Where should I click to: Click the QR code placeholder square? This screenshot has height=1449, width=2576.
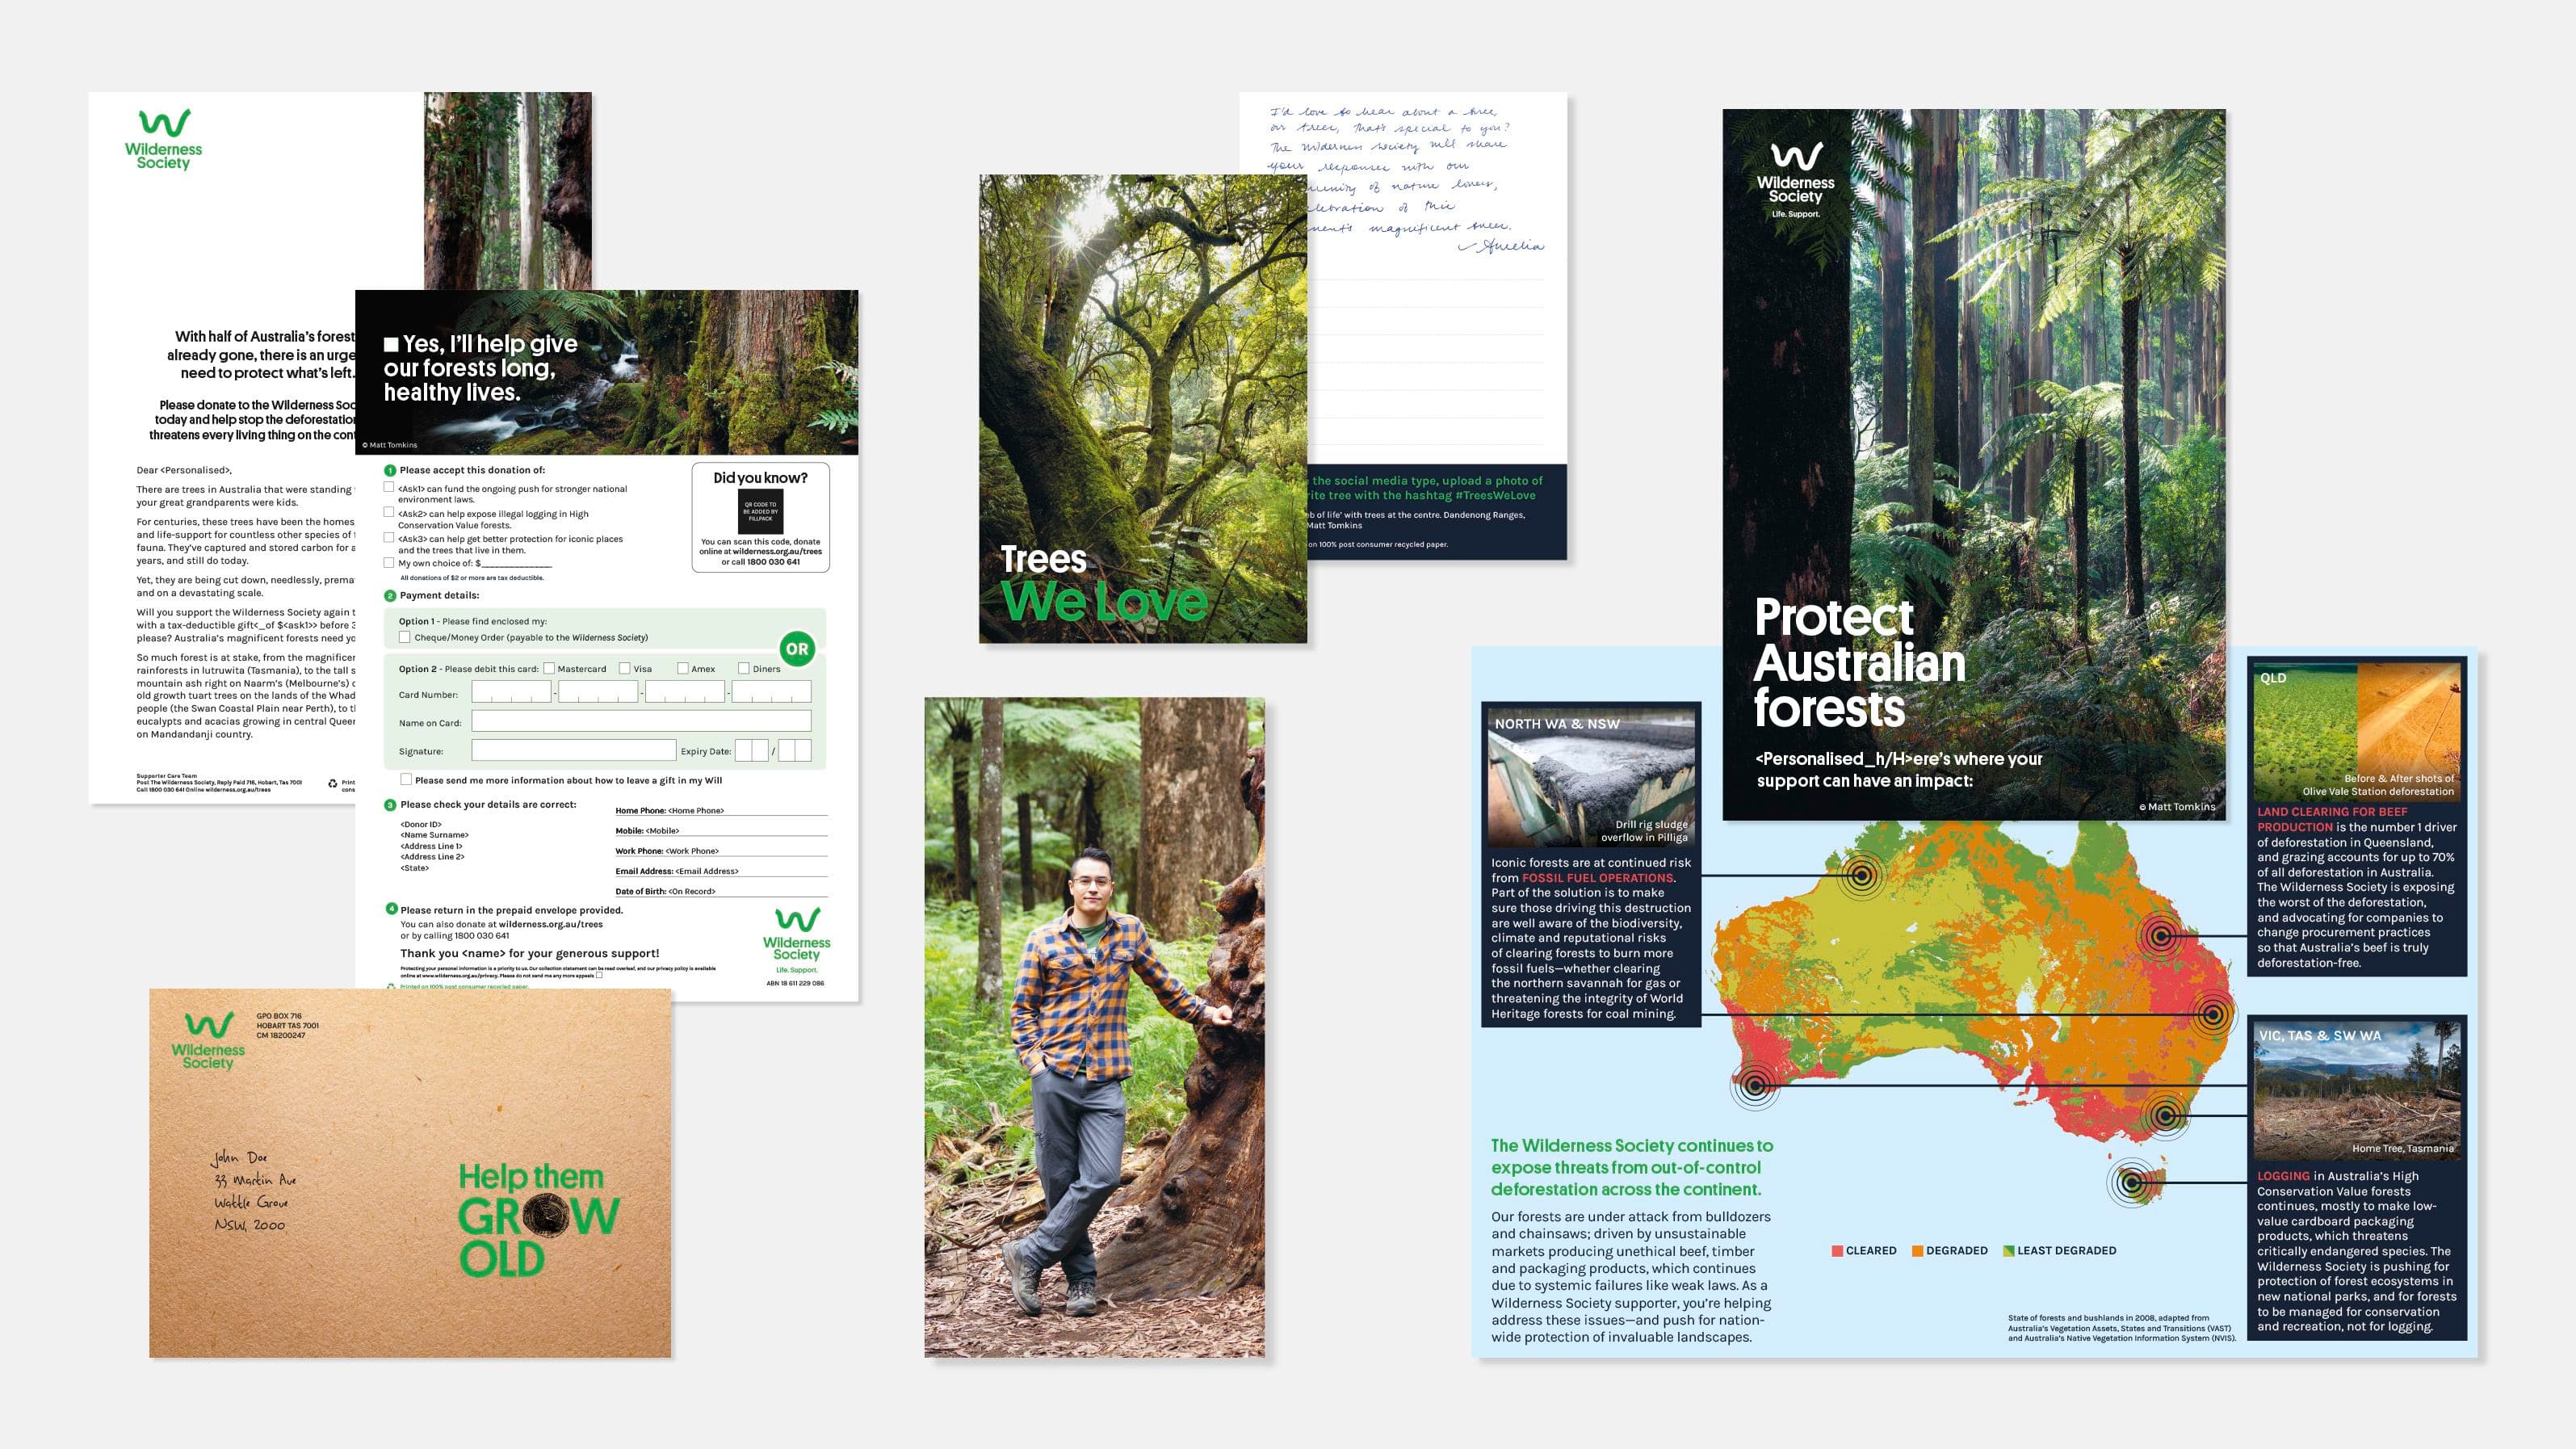(760, 511)
